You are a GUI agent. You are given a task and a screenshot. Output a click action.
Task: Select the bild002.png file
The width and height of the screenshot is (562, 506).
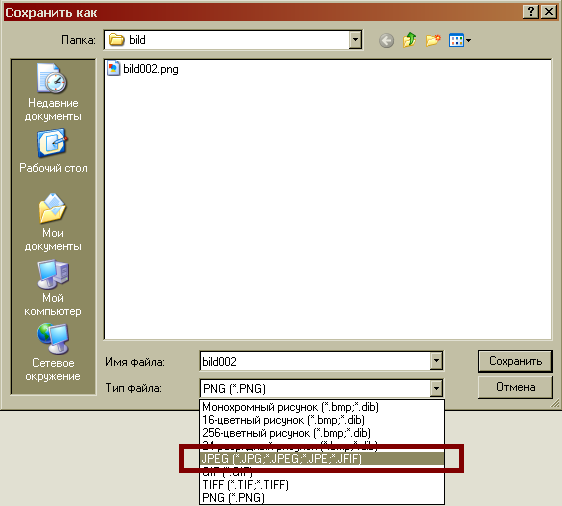[142, 69]
